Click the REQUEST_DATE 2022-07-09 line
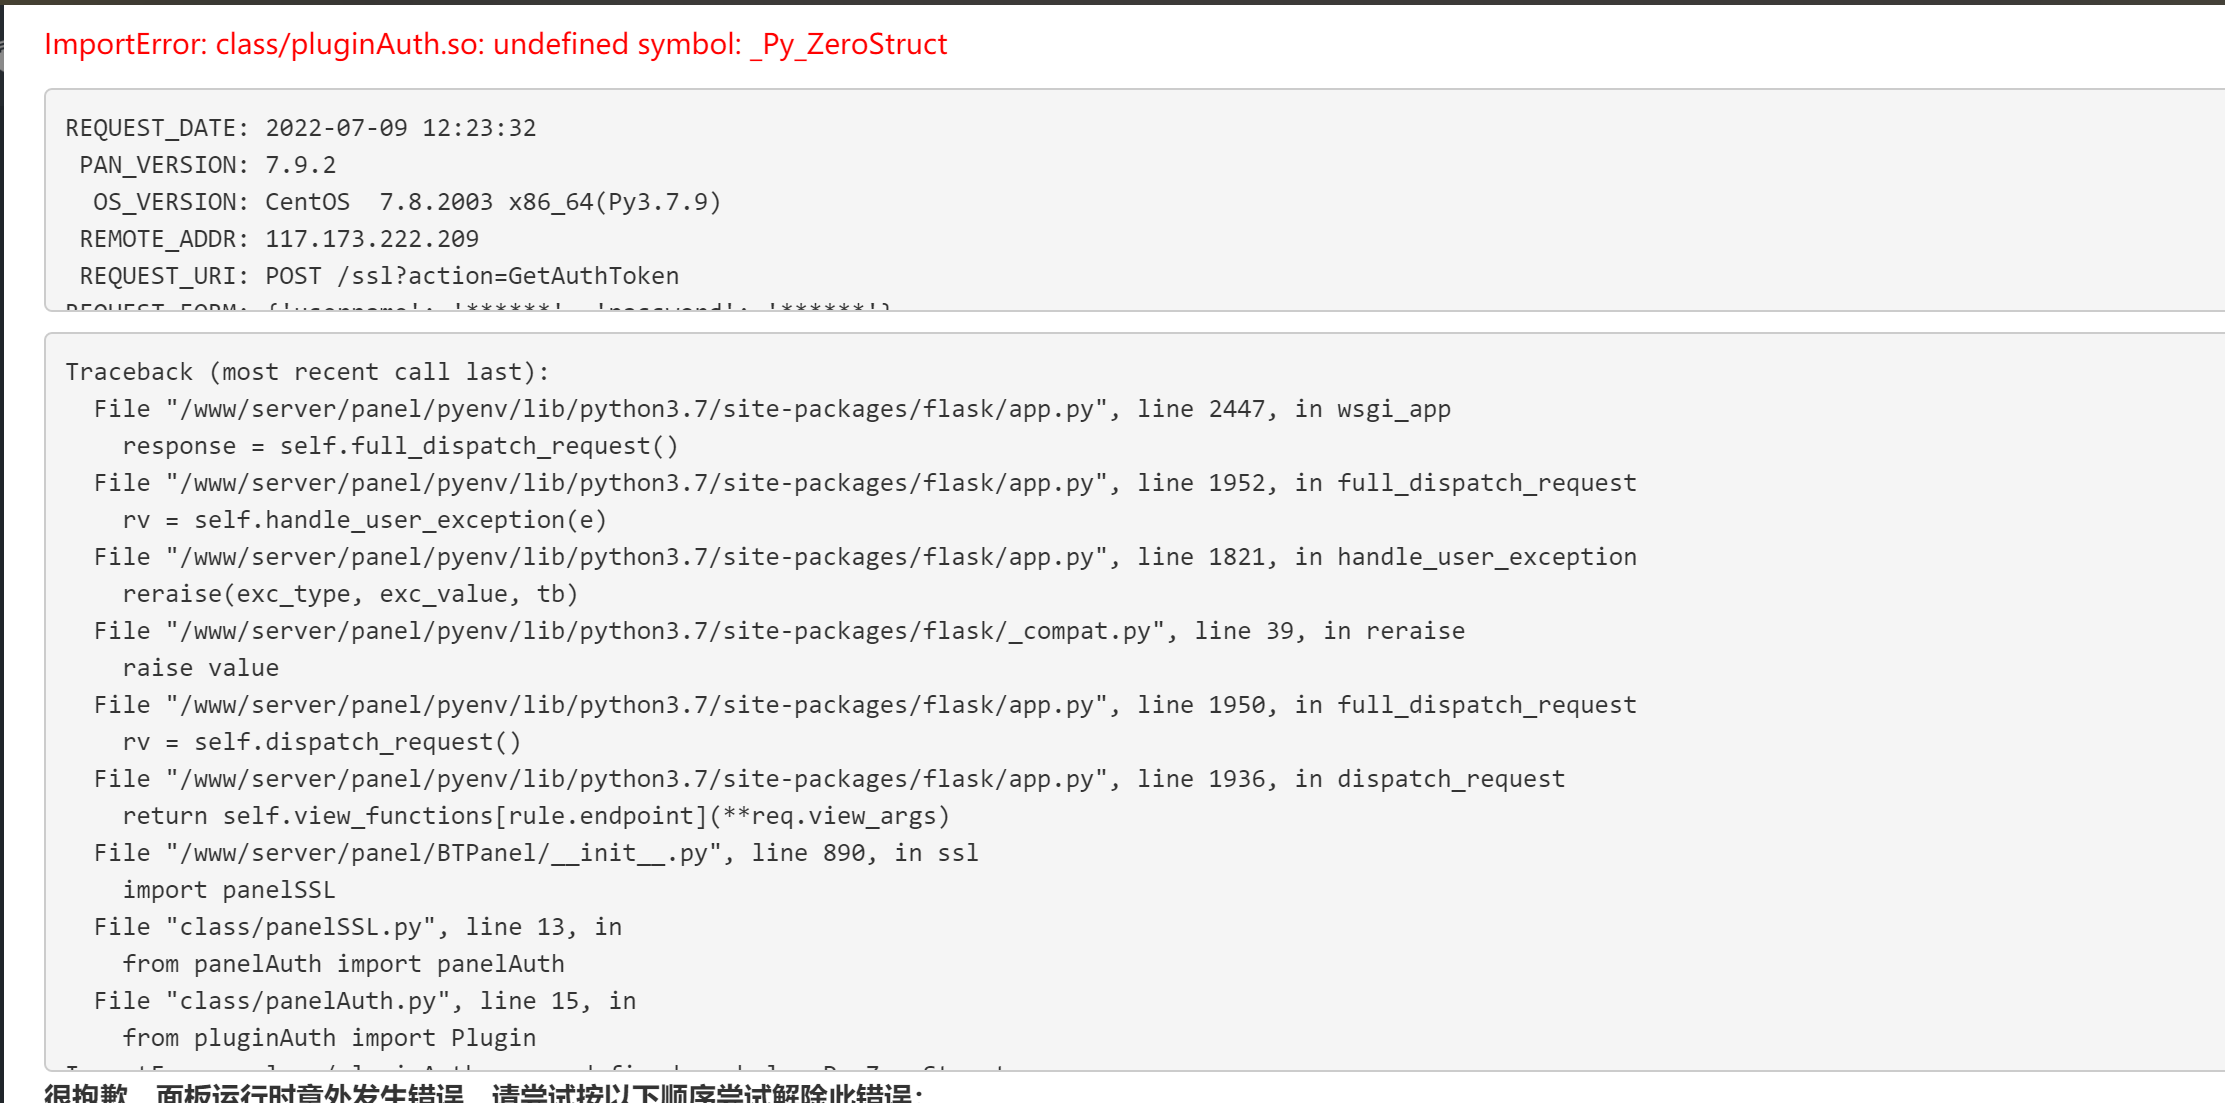 301,128
